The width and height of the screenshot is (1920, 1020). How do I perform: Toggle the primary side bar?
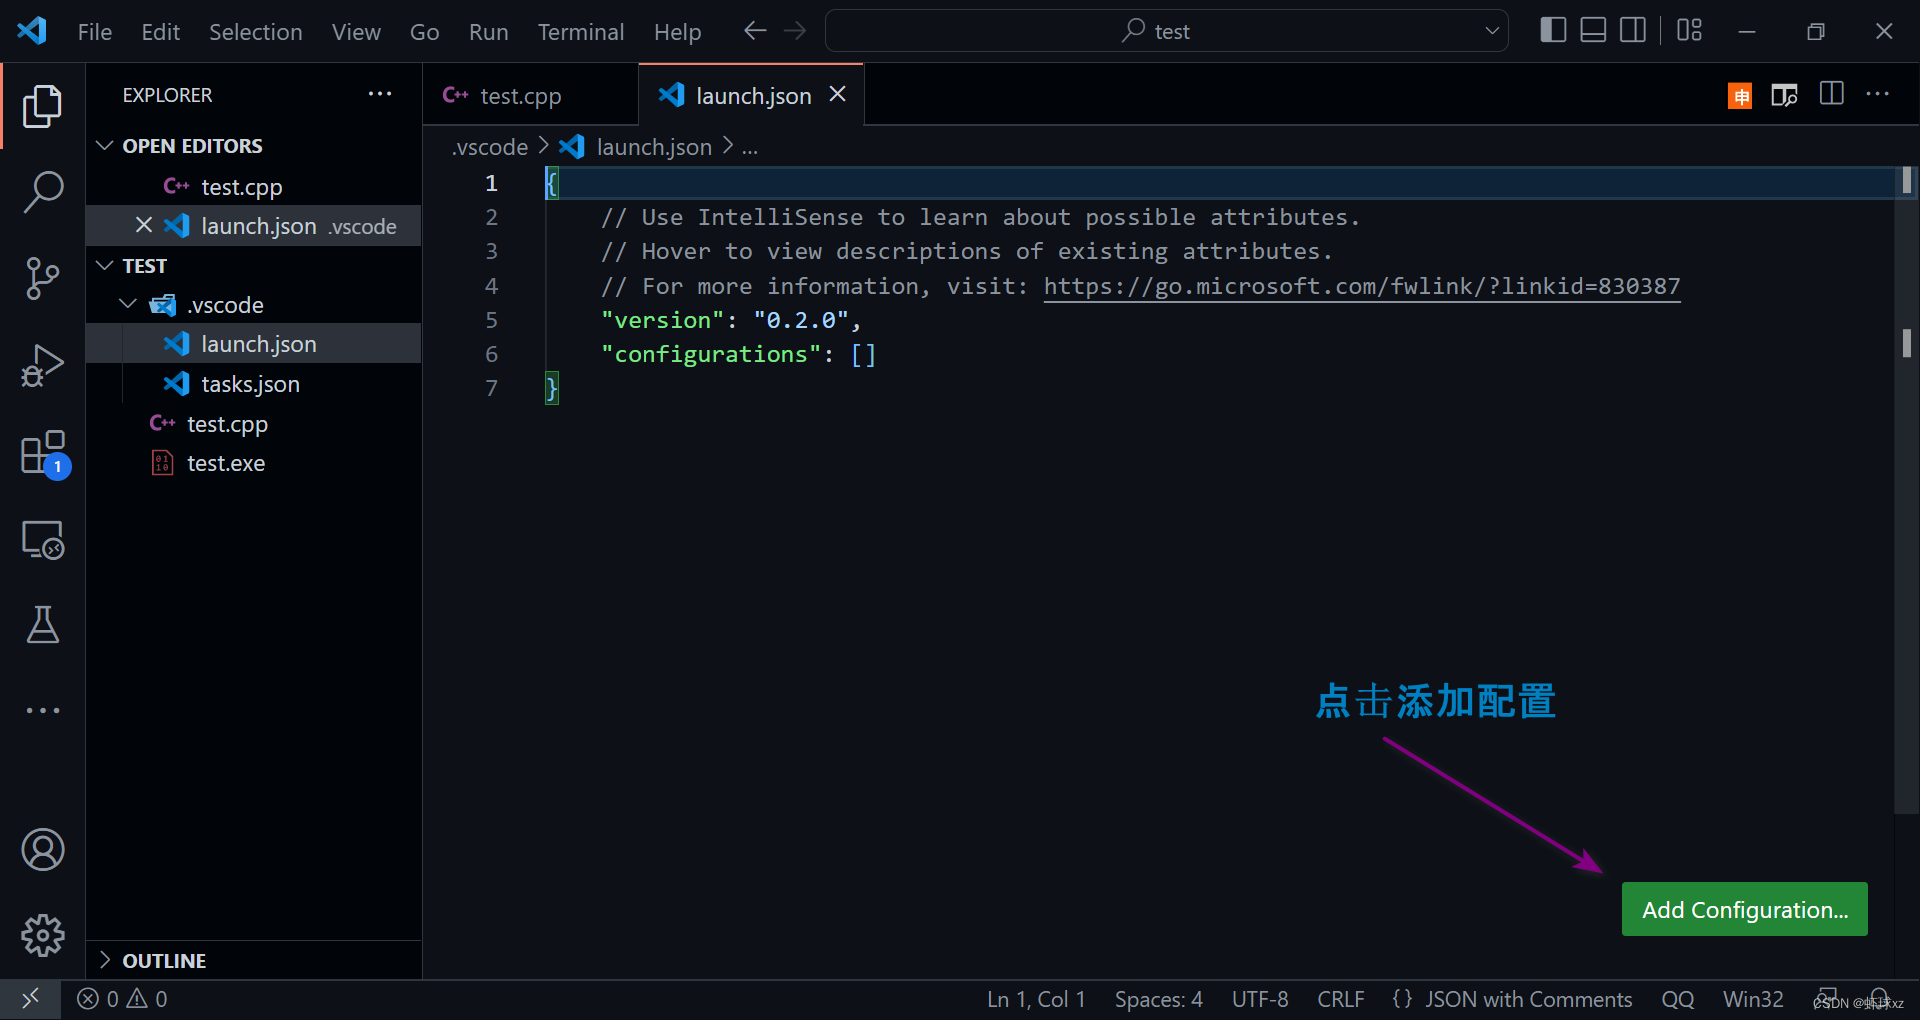pos(1553,31)
